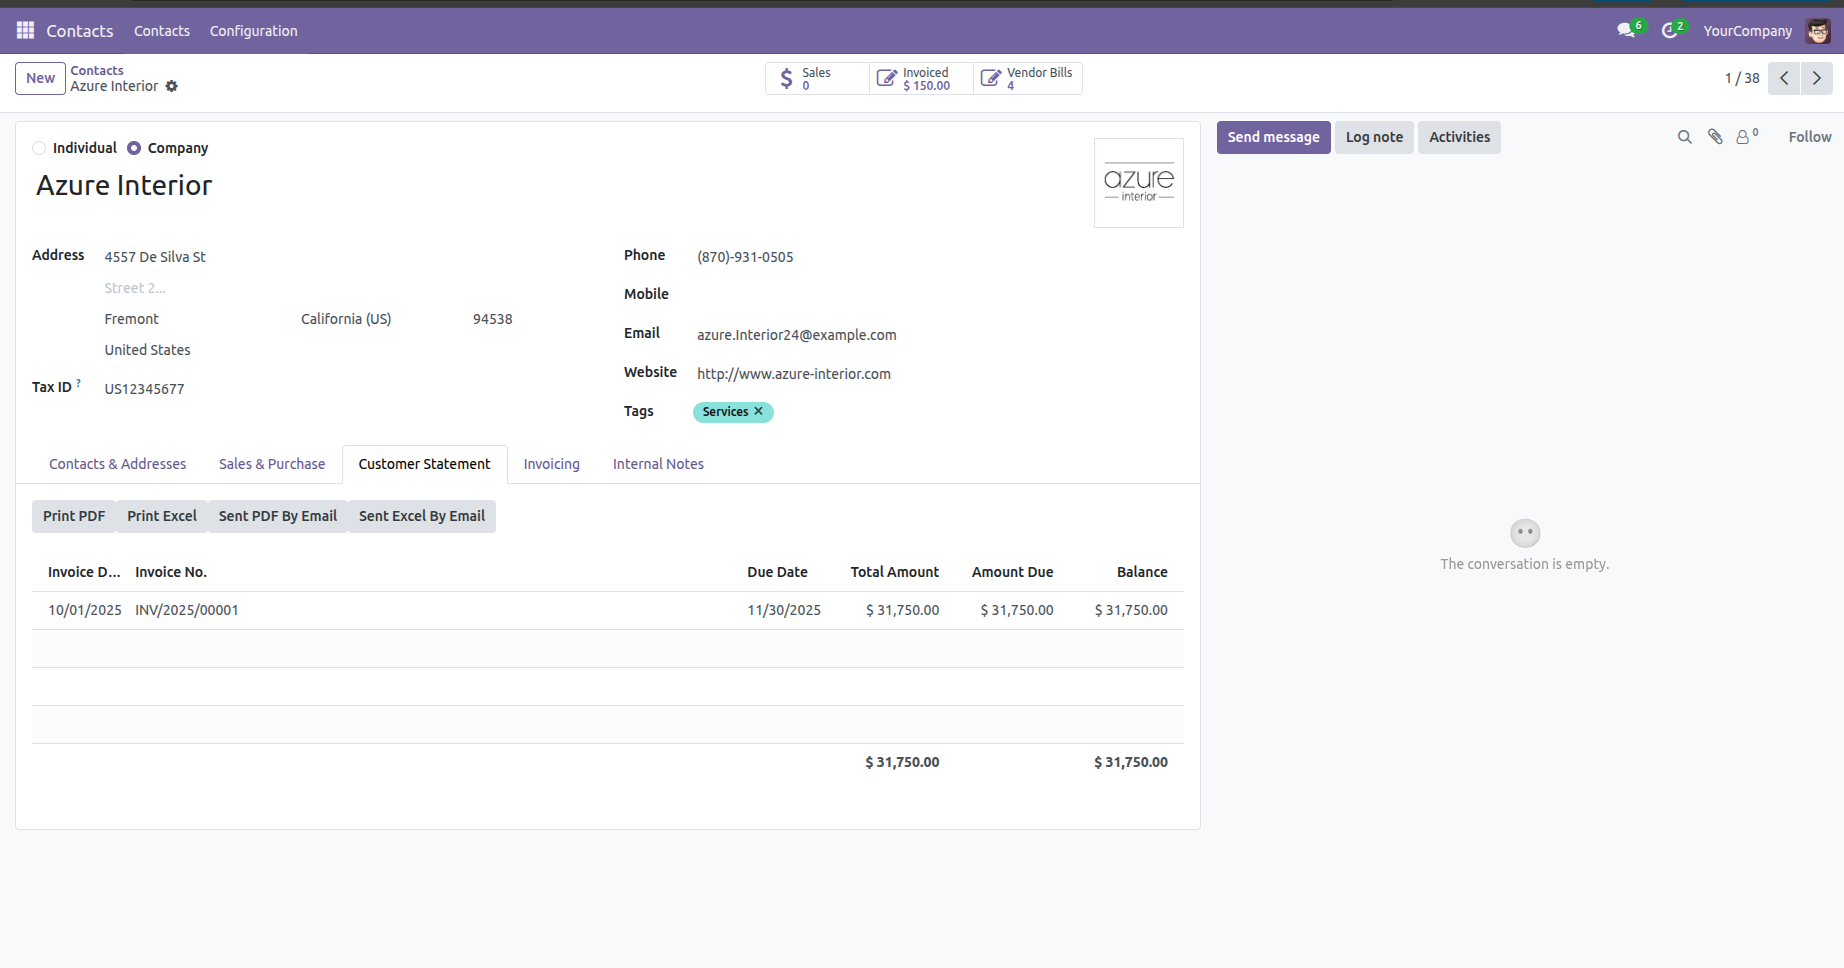This screenshot has height=968, width=1844.
Task: Click Sent Excel By Email button
Action: [x=422, y=516]
